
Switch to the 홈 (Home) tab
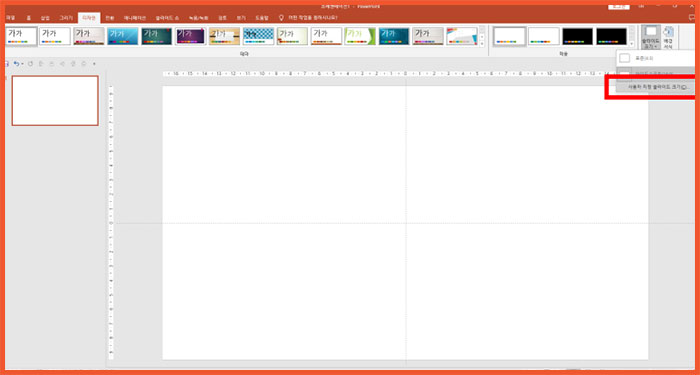click(x=29, y=18)
